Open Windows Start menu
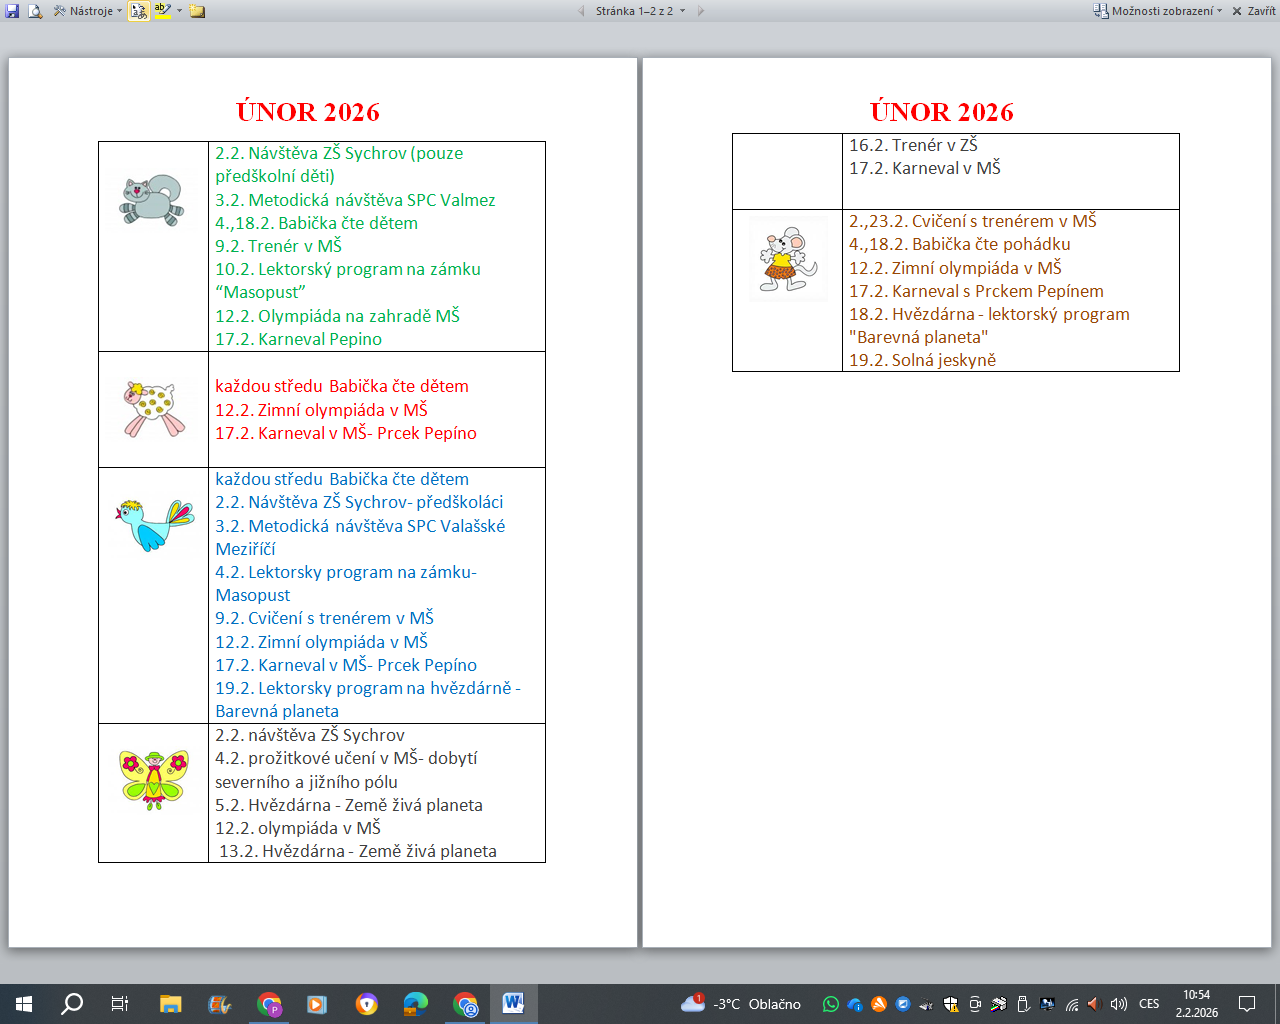The width and height of the screenshot is (1280, 1024). point(24,1004)
